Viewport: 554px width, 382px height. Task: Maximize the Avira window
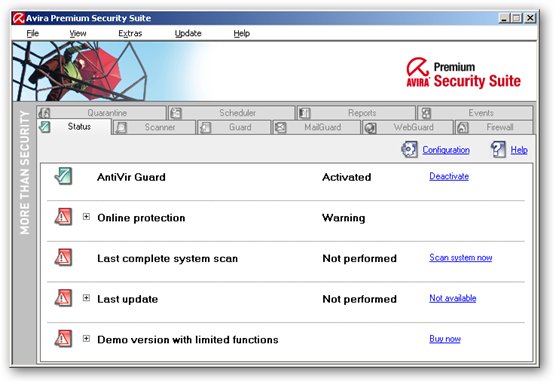(x=517, y=18)
